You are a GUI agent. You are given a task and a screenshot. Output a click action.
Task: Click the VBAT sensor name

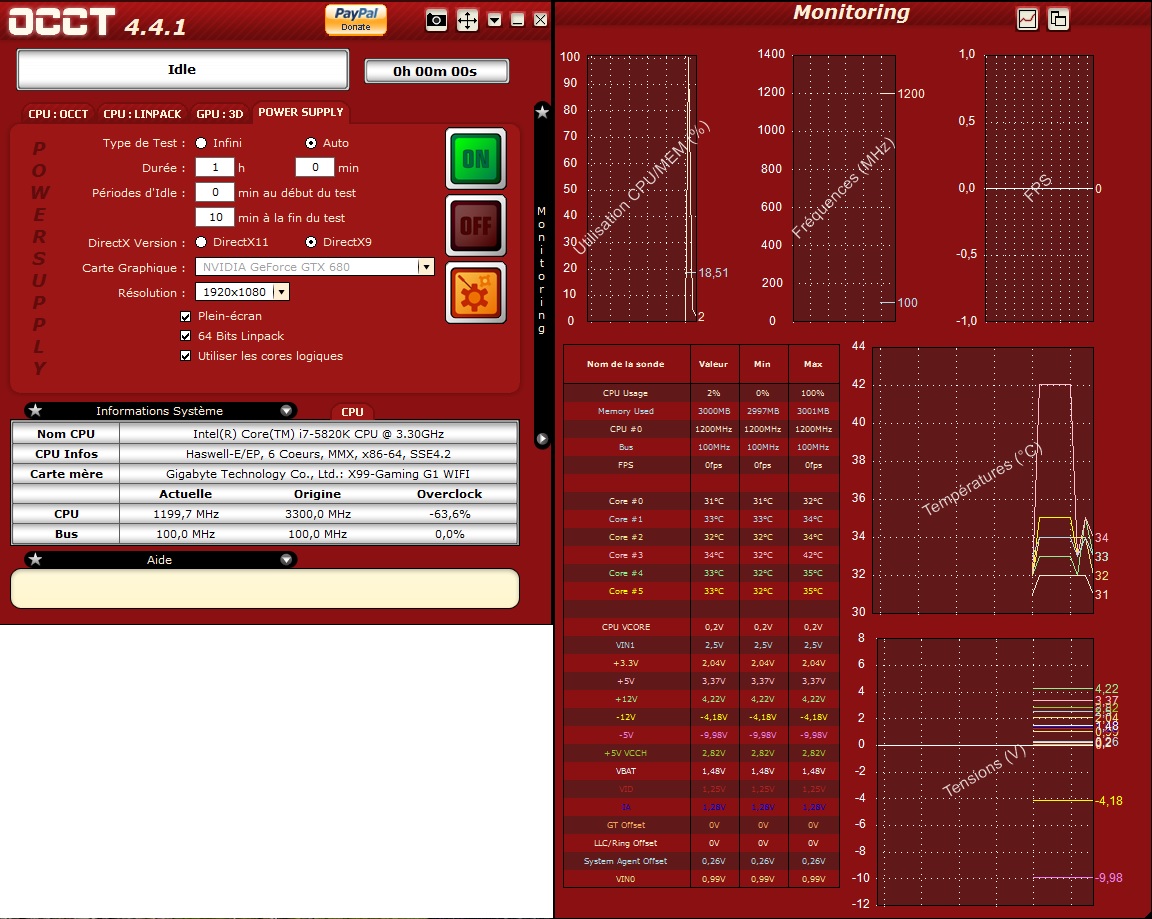626,771
